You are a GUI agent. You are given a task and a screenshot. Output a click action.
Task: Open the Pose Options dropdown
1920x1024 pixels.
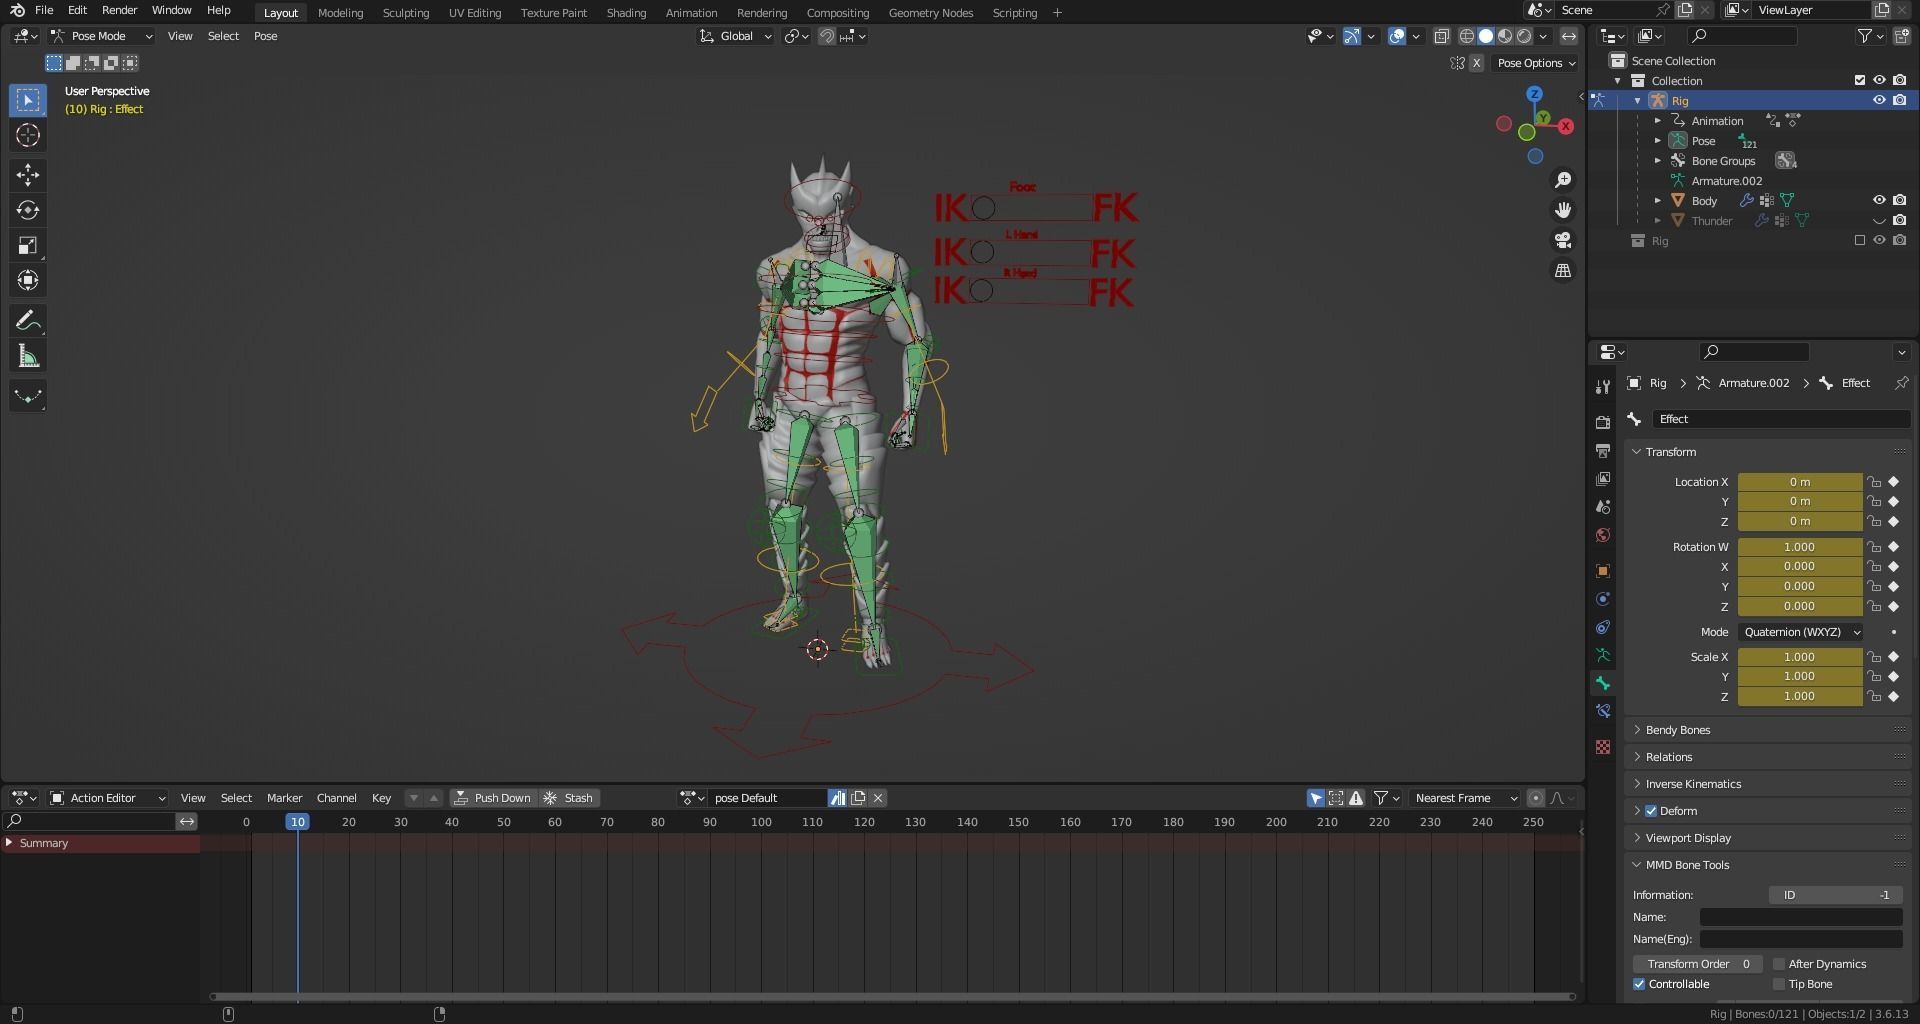point(1536,63)
